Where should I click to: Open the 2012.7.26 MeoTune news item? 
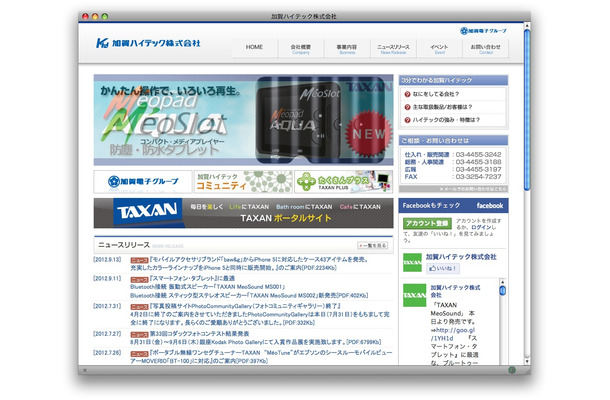(x=261, y=357)
